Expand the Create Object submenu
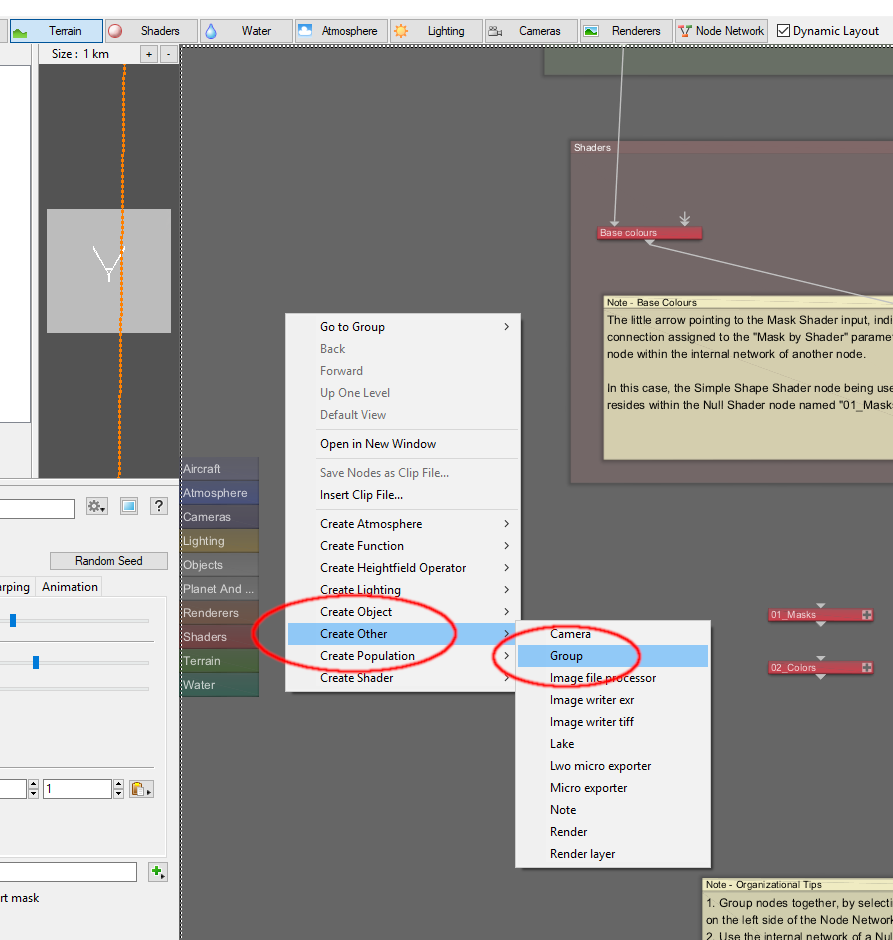This screenshot has height=940, width=893. click(403, 612)
